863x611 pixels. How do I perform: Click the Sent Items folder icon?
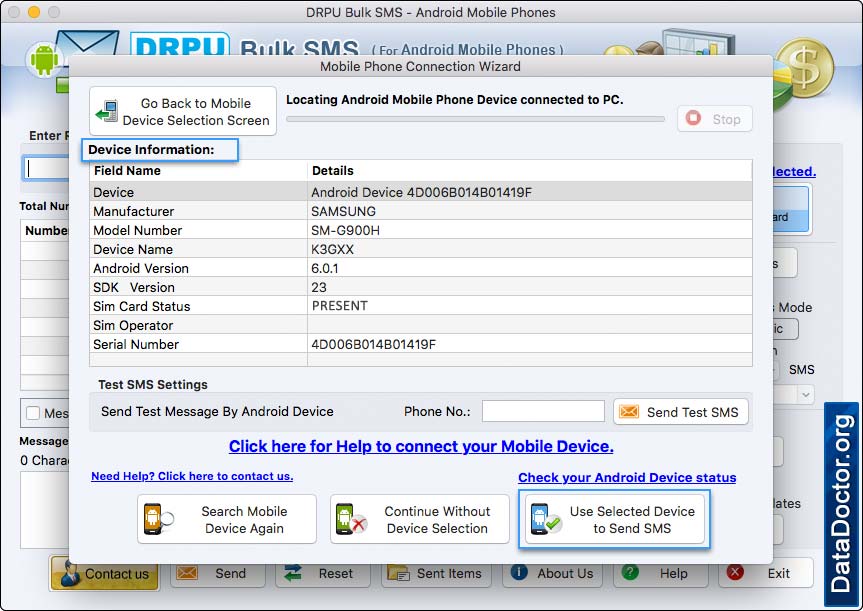coord(398,573)
